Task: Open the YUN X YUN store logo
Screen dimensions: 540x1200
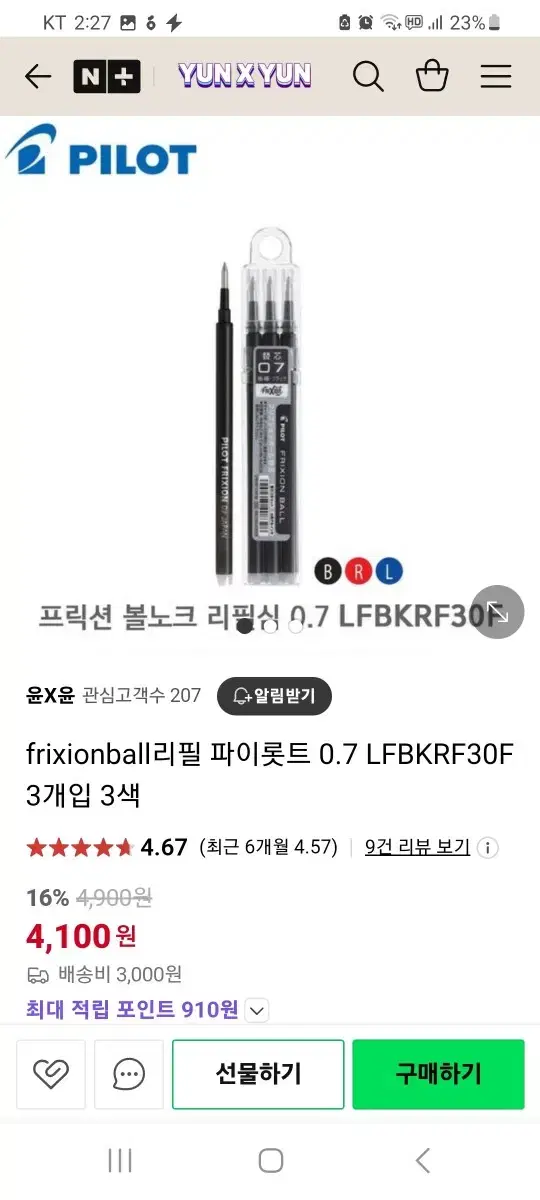Action: (x=245, y=76)
